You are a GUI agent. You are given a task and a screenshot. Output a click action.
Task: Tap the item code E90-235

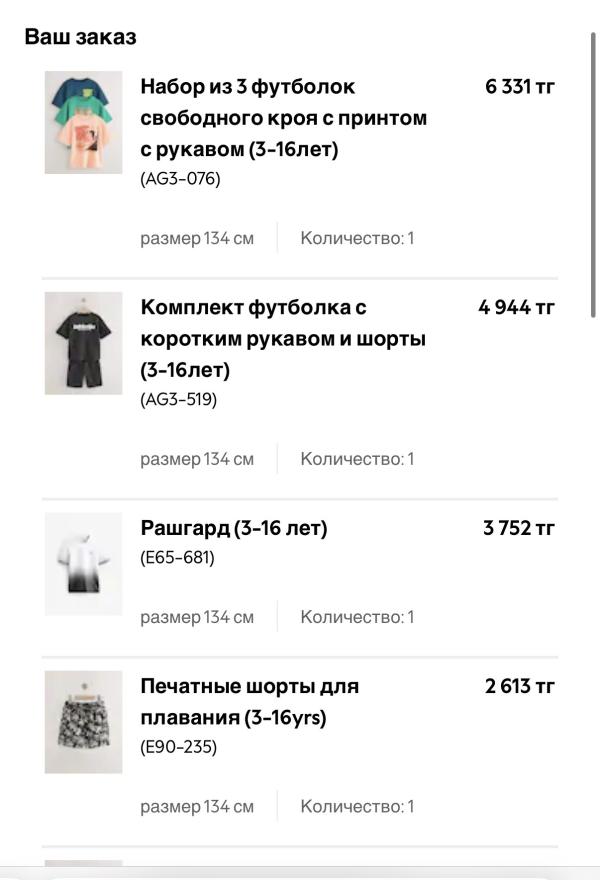(x=179, y=746)
